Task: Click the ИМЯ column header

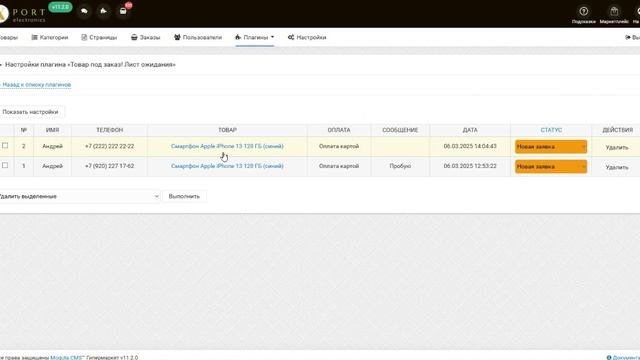Action: [x=52, y=130]
